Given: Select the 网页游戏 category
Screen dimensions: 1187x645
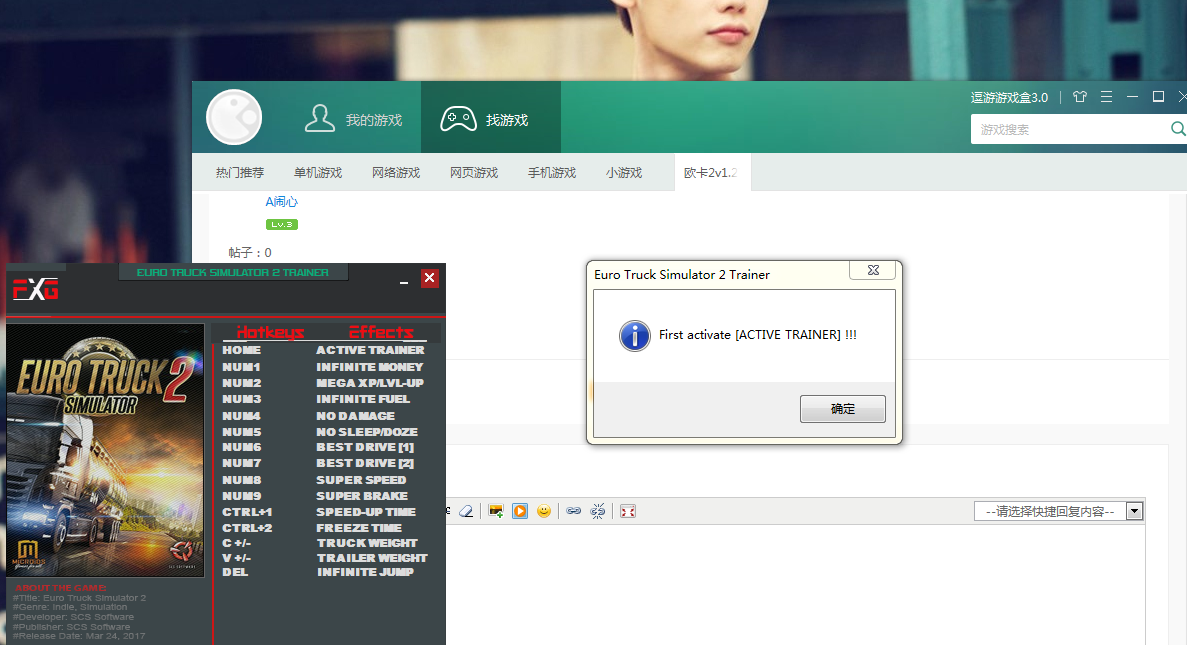Looking at the screenshot, I should tap(474, 173).
